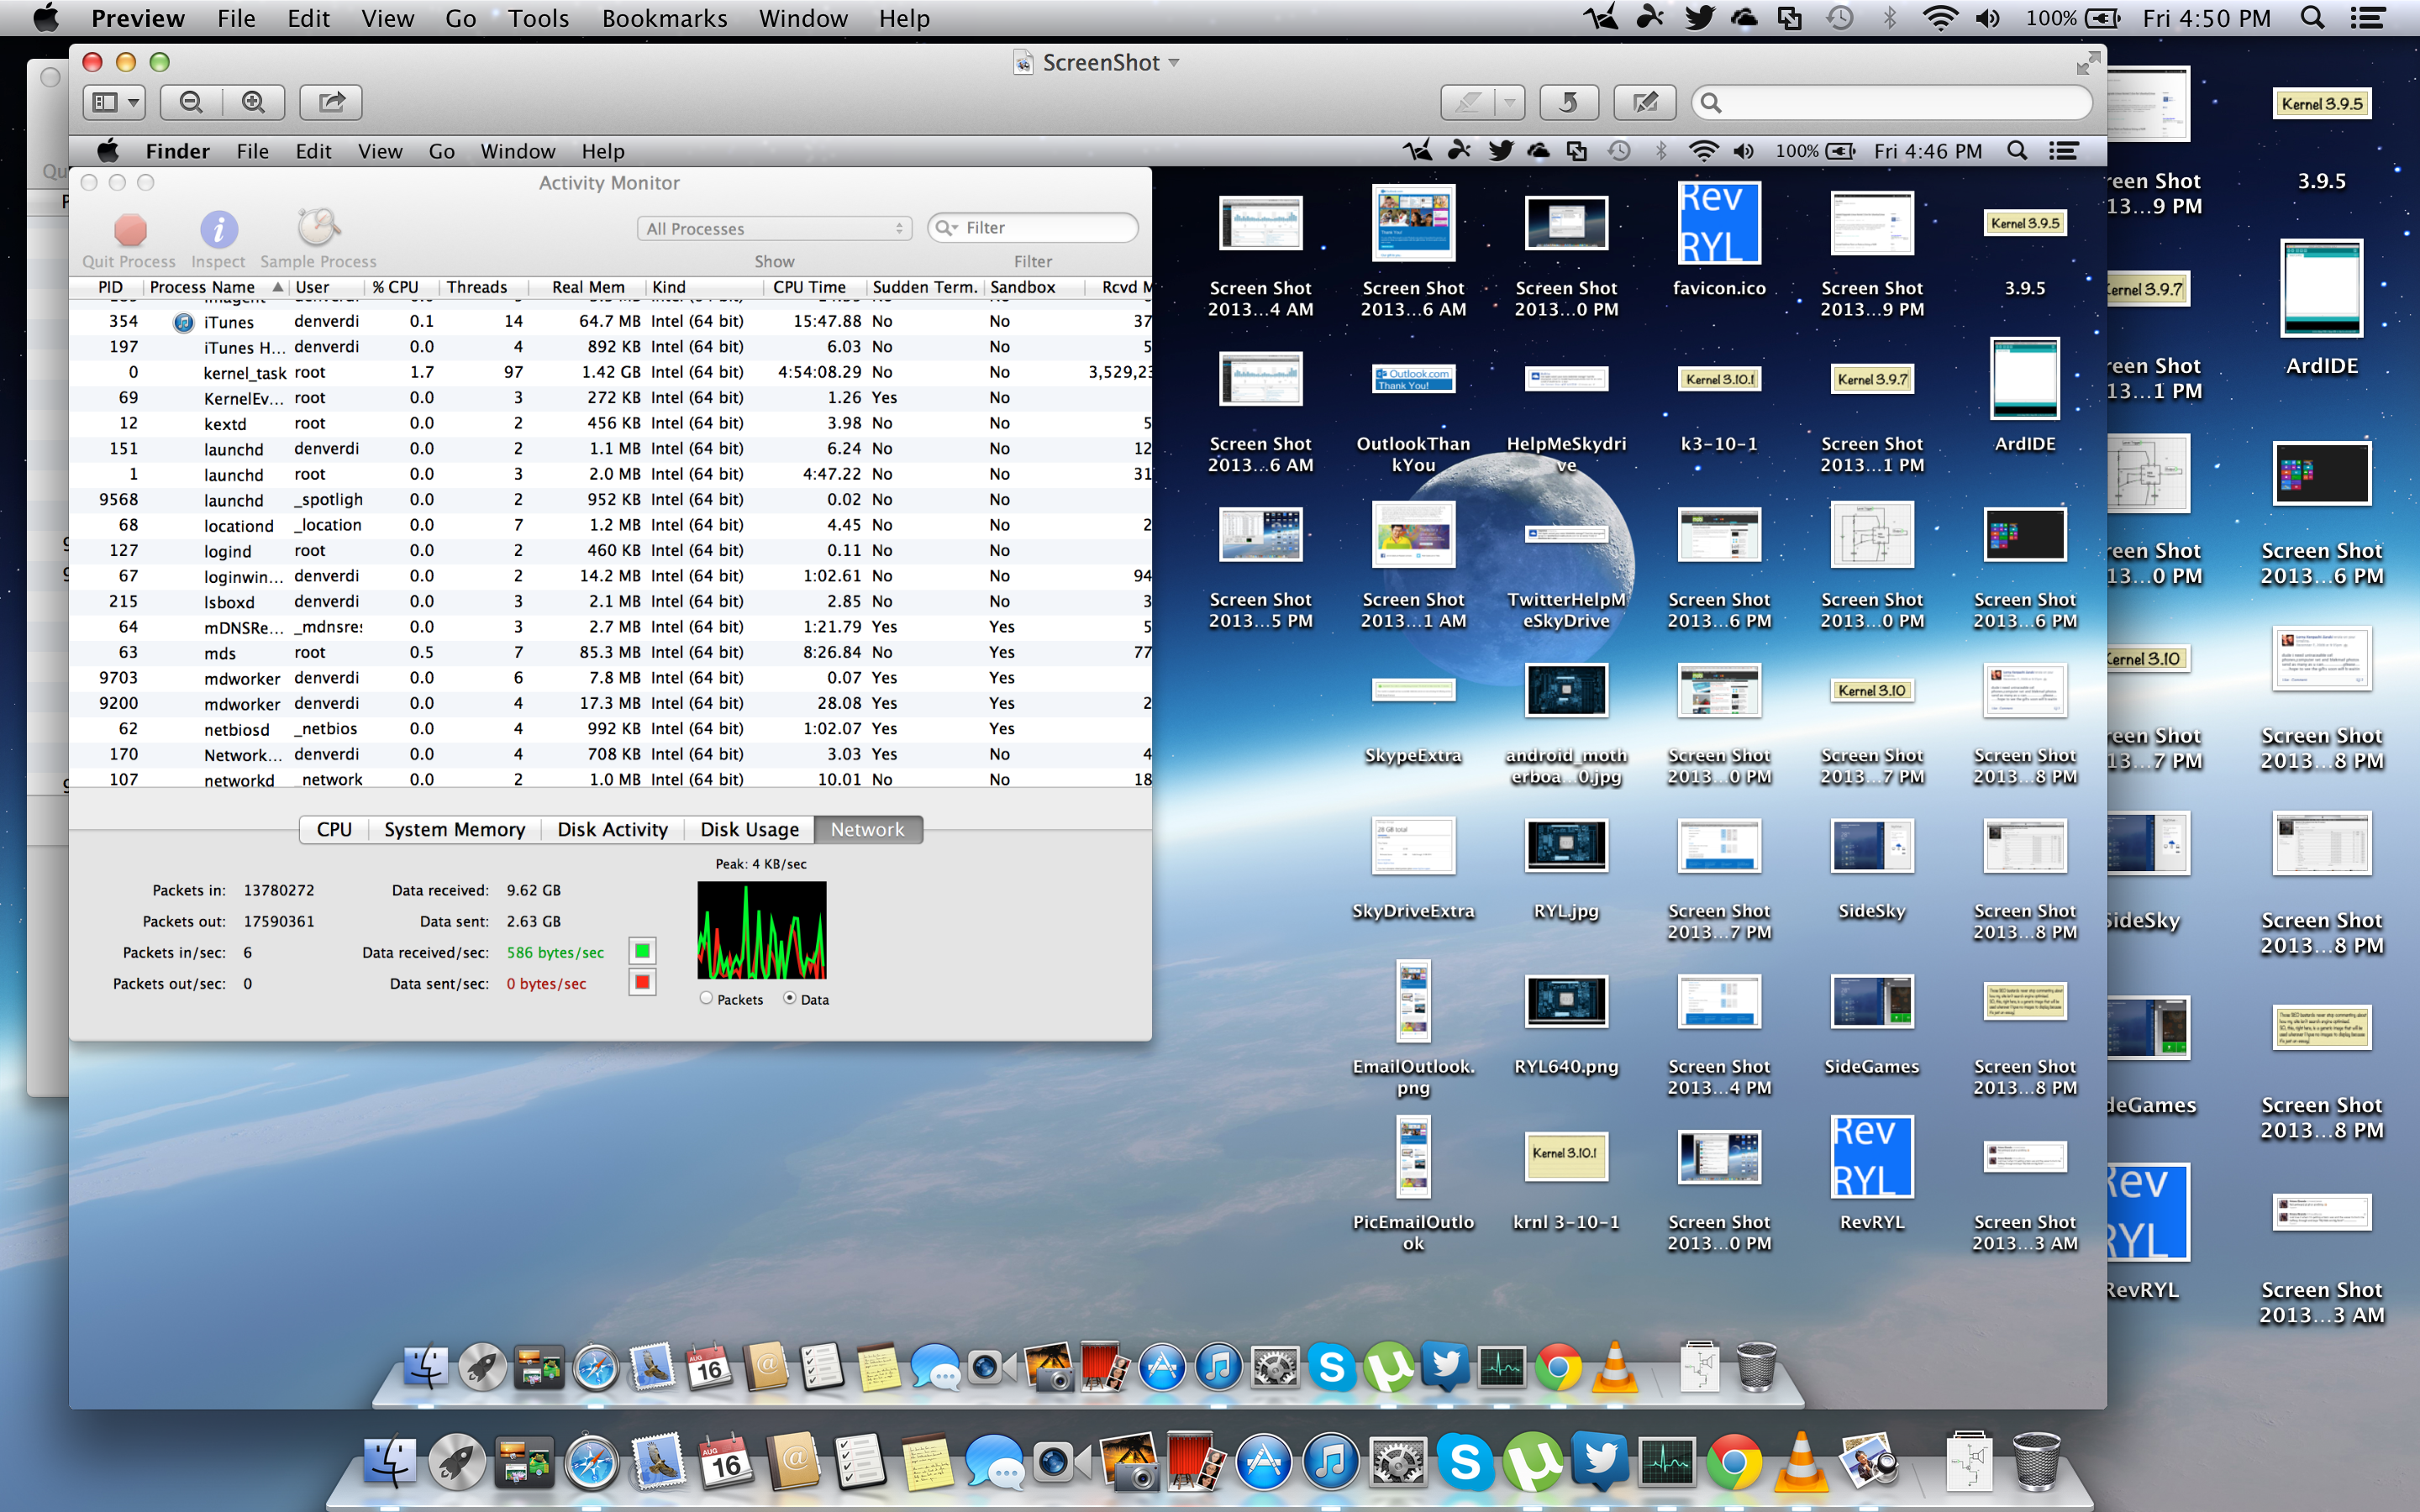
Task: Click the pictured Activity Monitor Filter field
Action: [1033, 228]
